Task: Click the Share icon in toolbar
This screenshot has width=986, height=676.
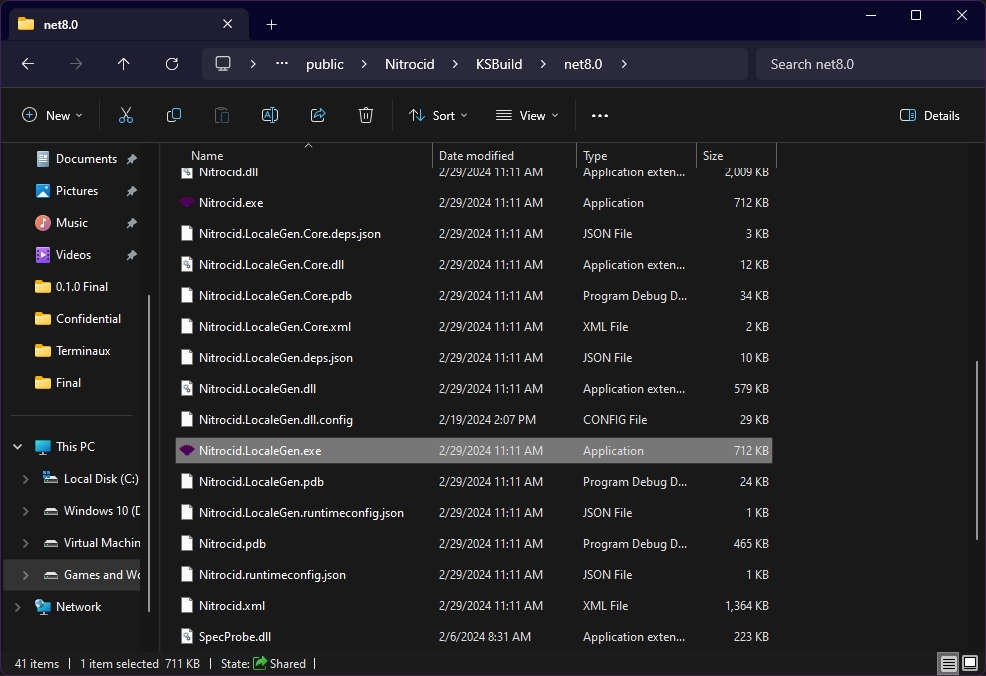Action: pyautogui.click(x=318, y=115)
